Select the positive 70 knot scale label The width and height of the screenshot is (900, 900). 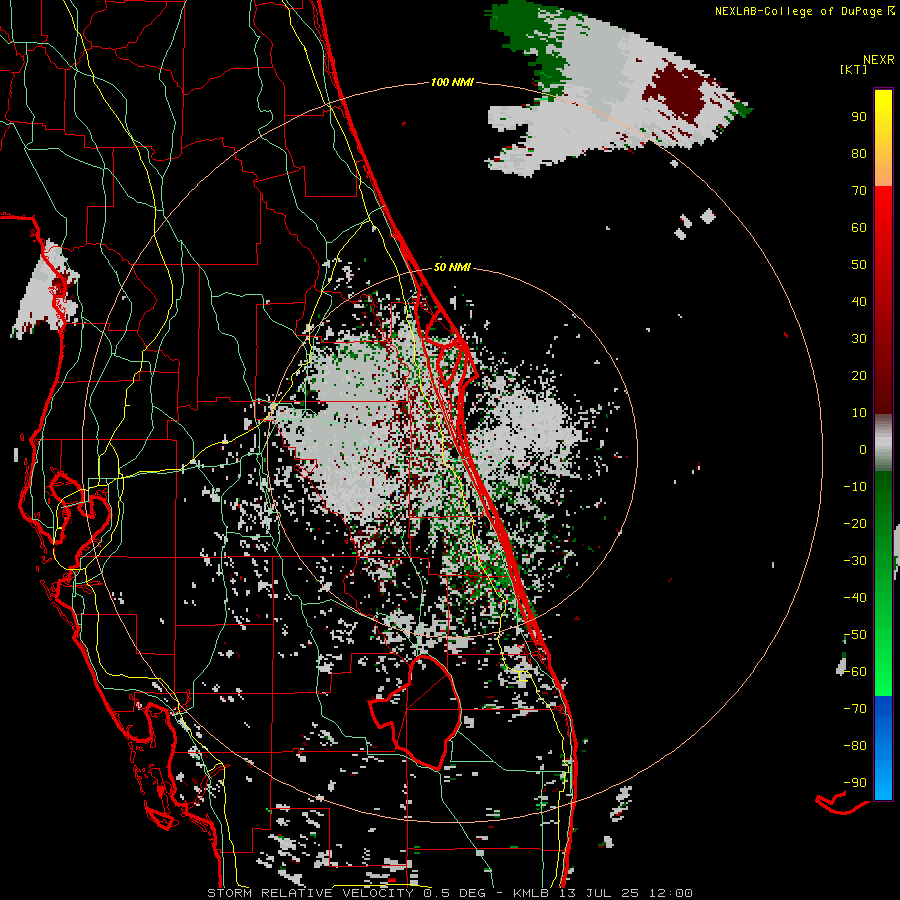(859, 191)
